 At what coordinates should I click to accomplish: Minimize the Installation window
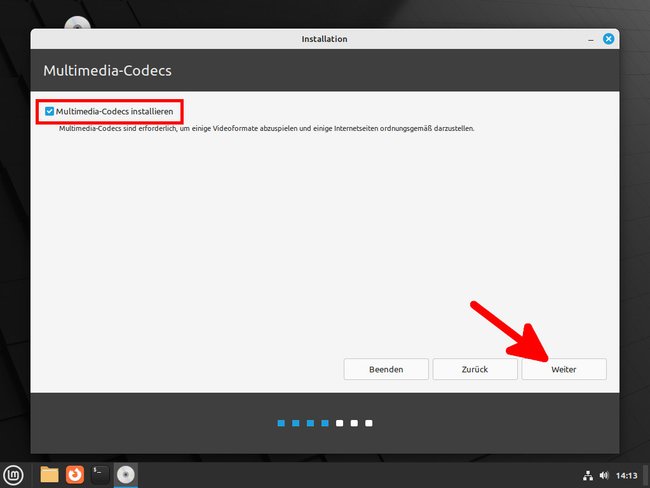pyautogui.click(x=591, y=39)
